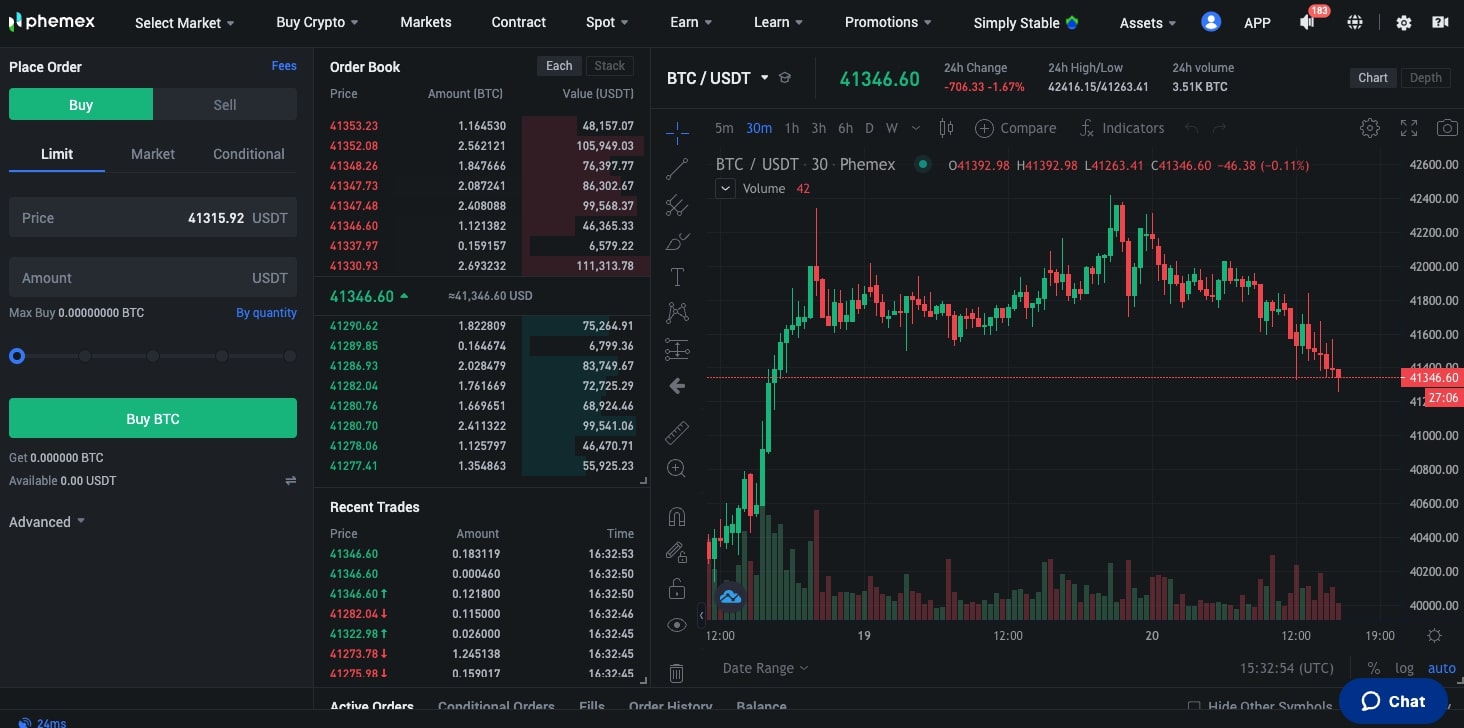The width and height of the screenshot is (1464, 728).
Task: Toggle stay-in-drawing-mode pencil lock
Action: click(x=677, y=552)
